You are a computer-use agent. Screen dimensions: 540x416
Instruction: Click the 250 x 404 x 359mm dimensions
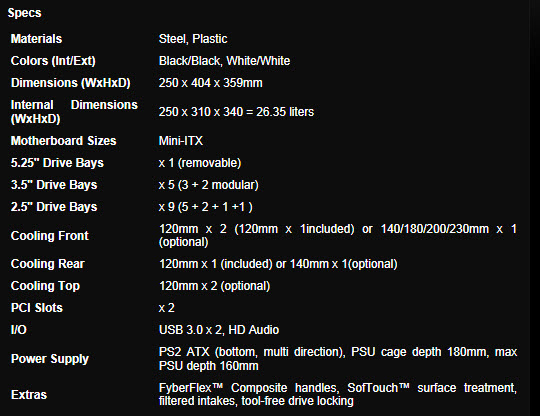210,83
